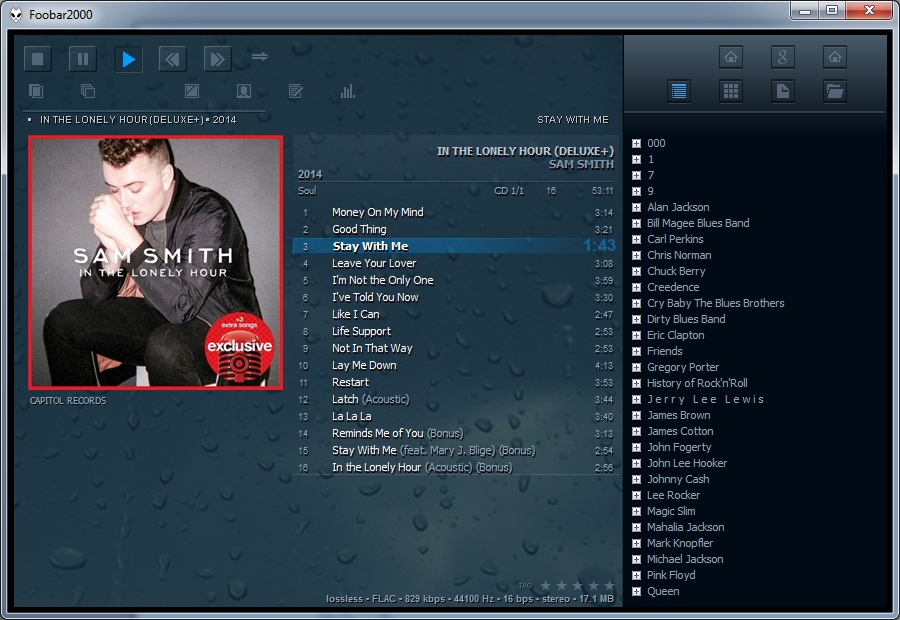Switch to list view icon
The width and height of the screenshot is (900, 620).
679,91
